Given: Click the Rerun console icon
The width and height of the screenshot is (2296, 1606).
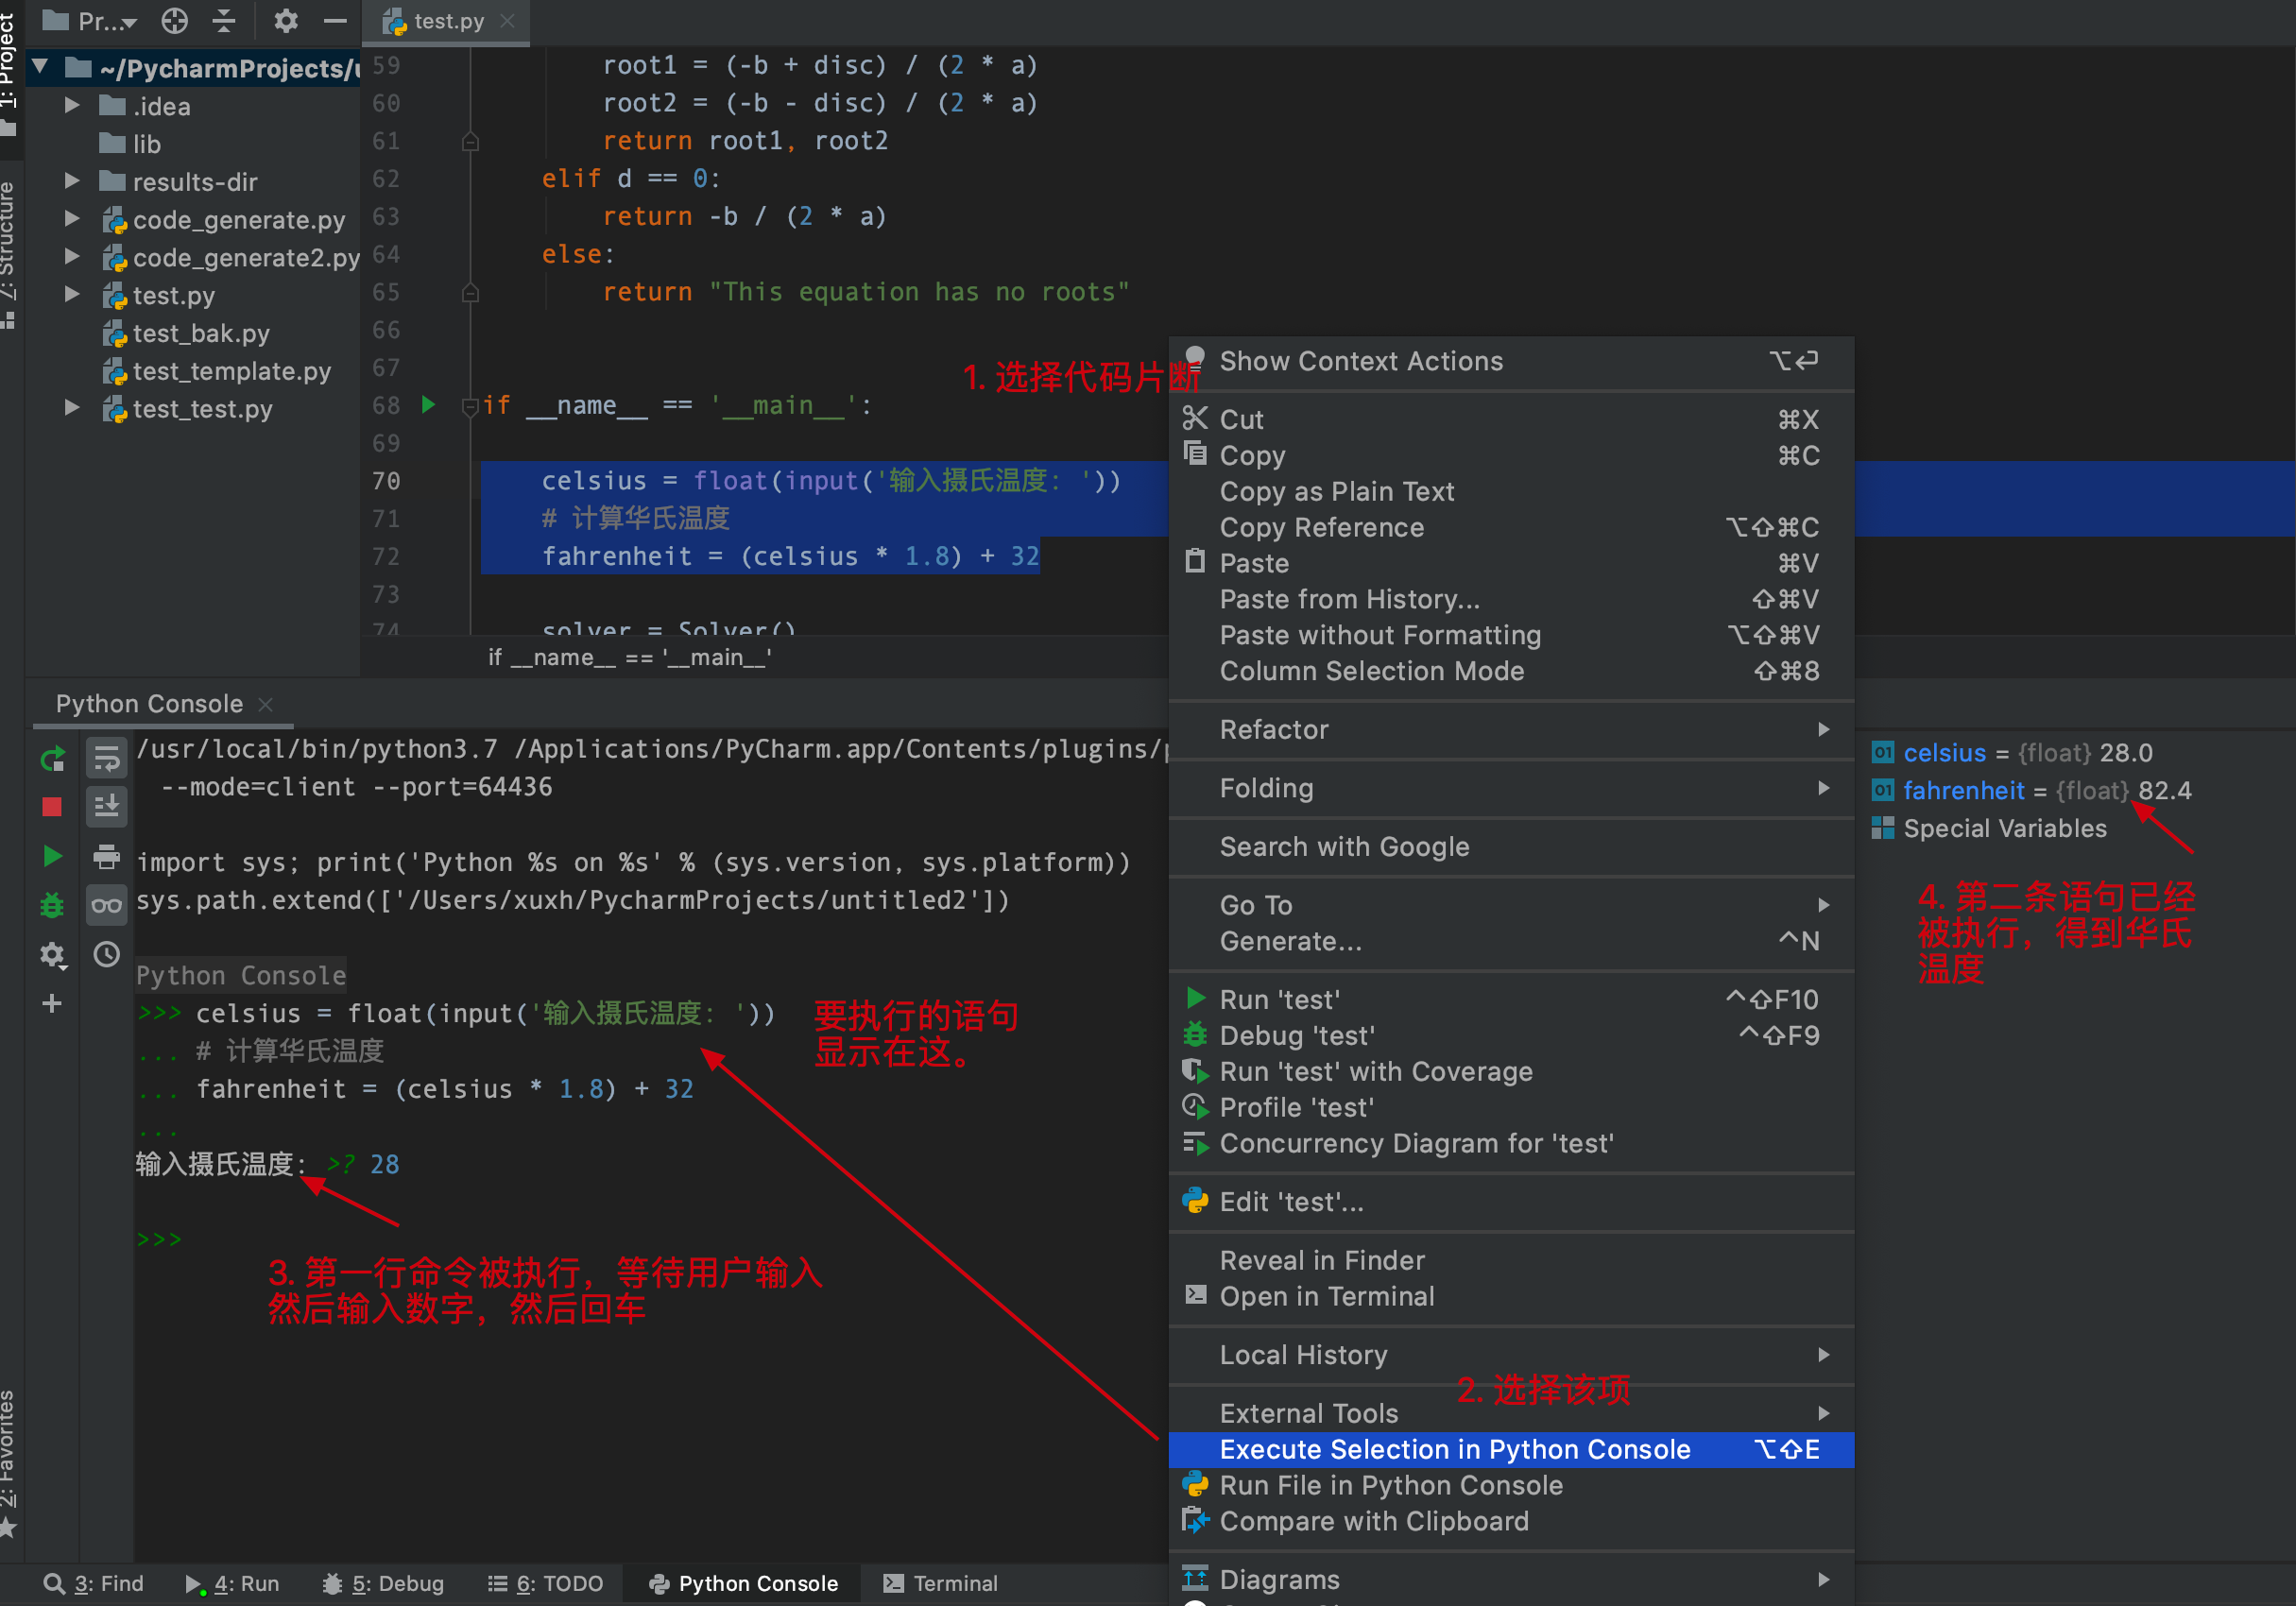Looking at the screenshot, I should point(52,759).
